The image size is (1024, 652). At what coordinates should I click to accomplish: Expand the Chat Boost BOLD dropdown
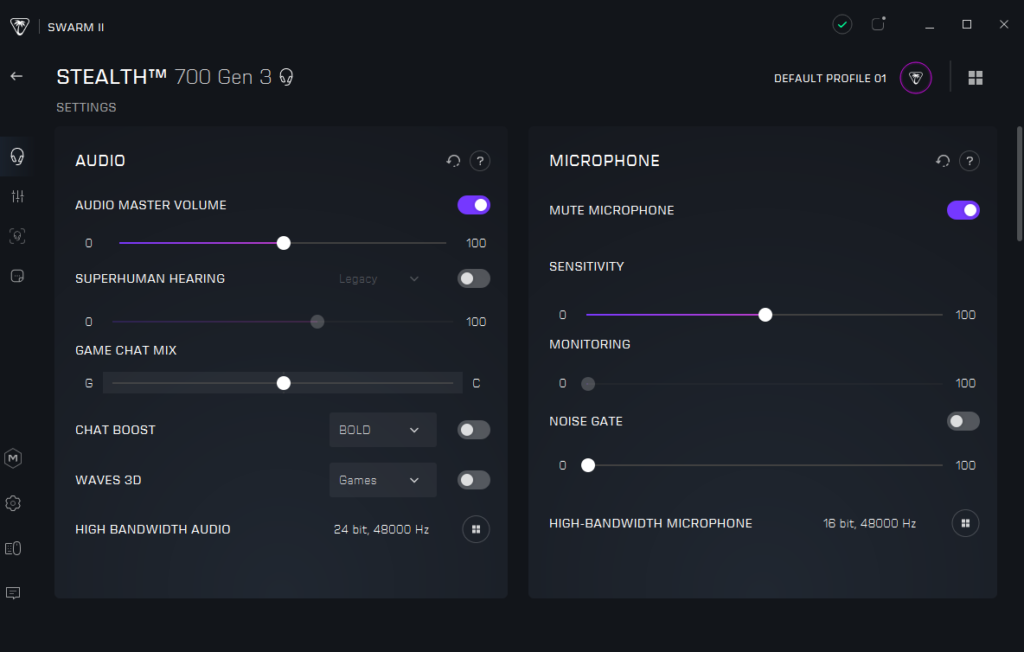point(382,430)
